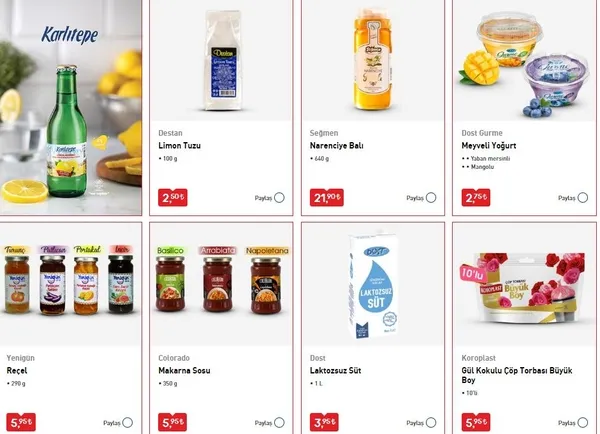Open the Koroplast garbage bag image
This screenshot has height=434, width=600.
[525, 284]
